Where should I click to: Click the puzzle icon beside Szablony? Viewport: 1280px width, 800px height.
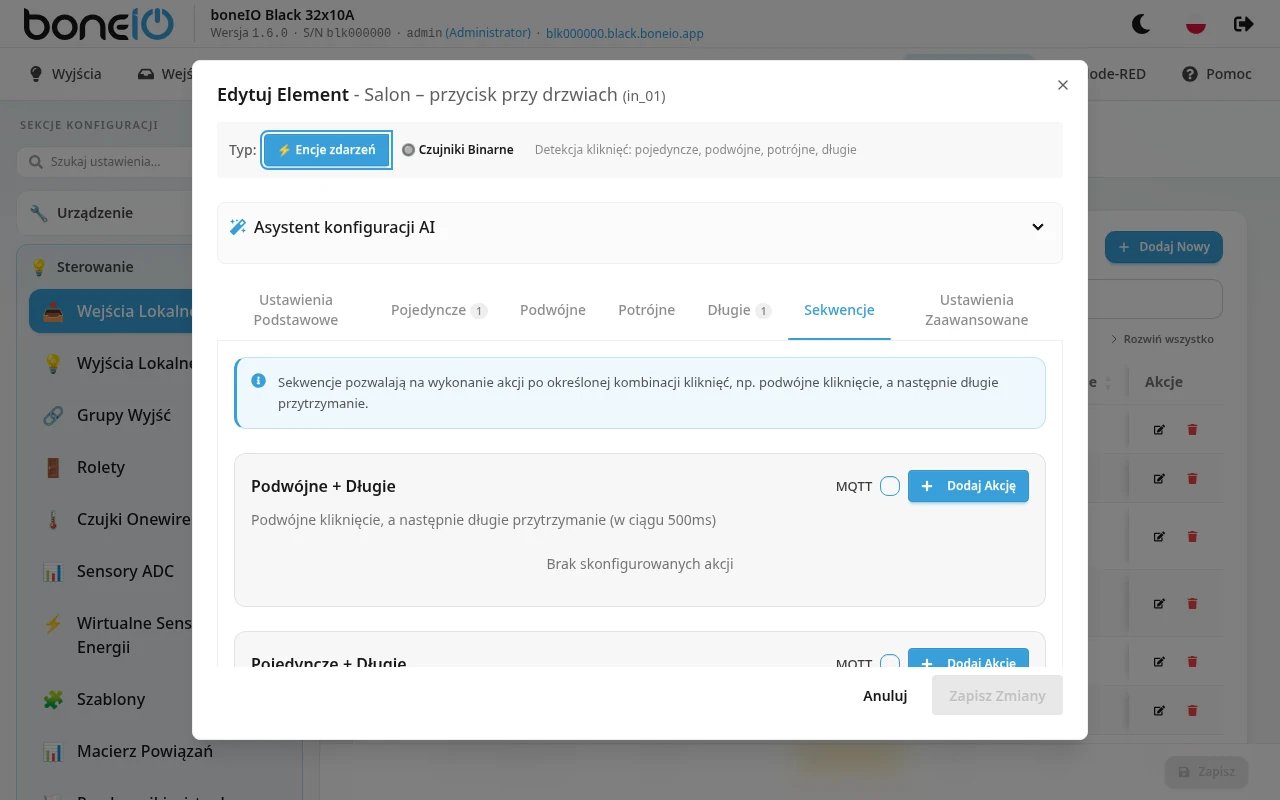click(53, 699)
